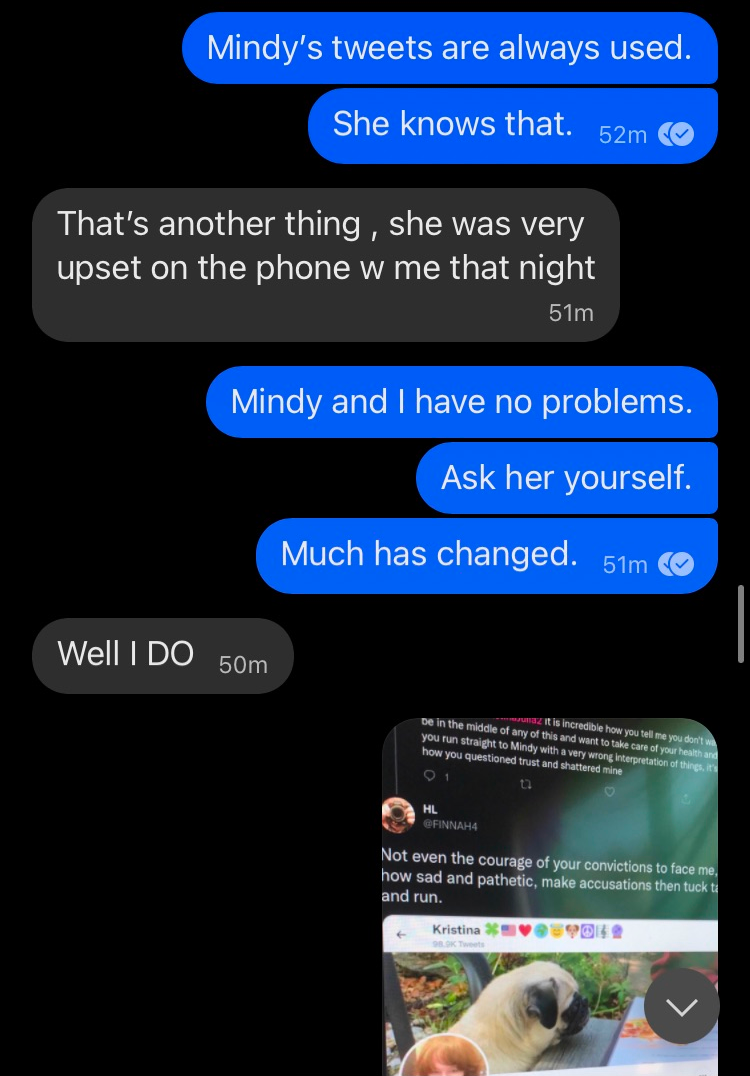Click the @FINNAH4 handle in screenshot
Screen dimensions: 750x1076
(x=450, y=826)
